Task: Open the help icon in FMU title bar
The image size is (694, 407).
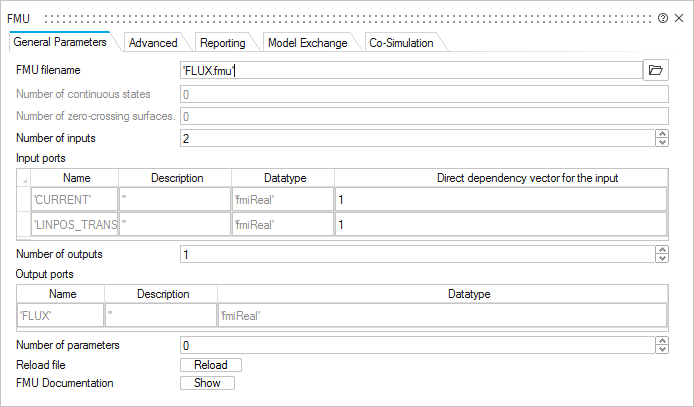Action: [x=663, y=18]
